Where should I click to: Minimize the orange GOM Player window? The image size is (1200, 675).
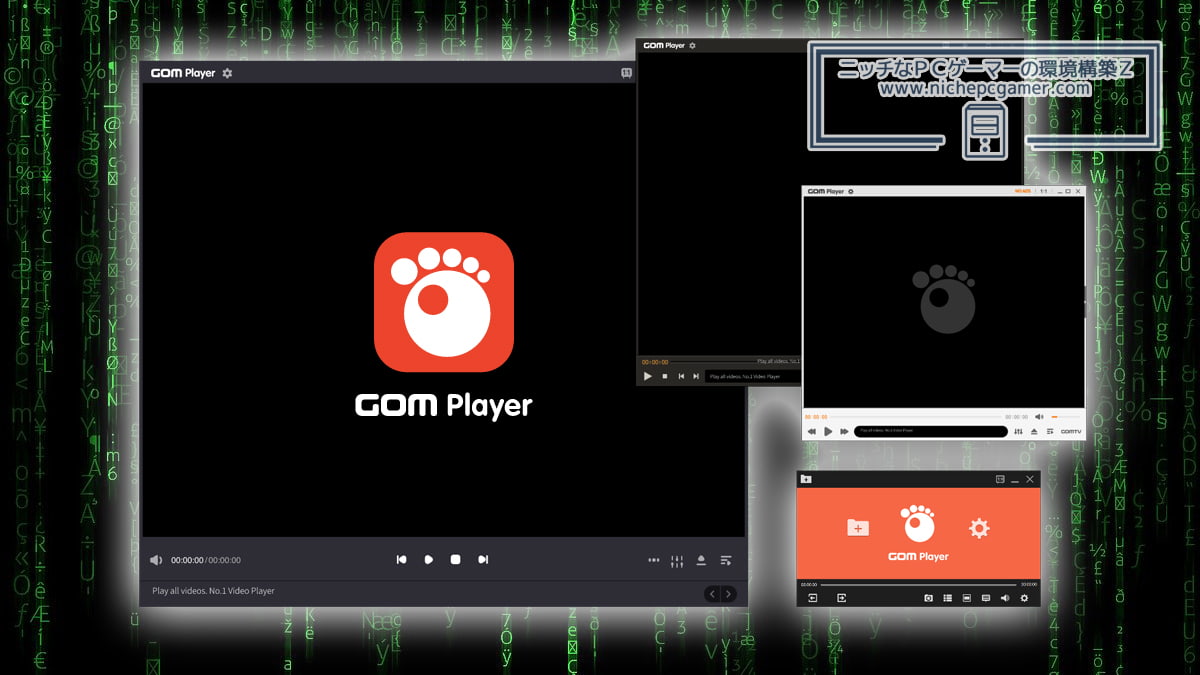(x=1015, y=480)
